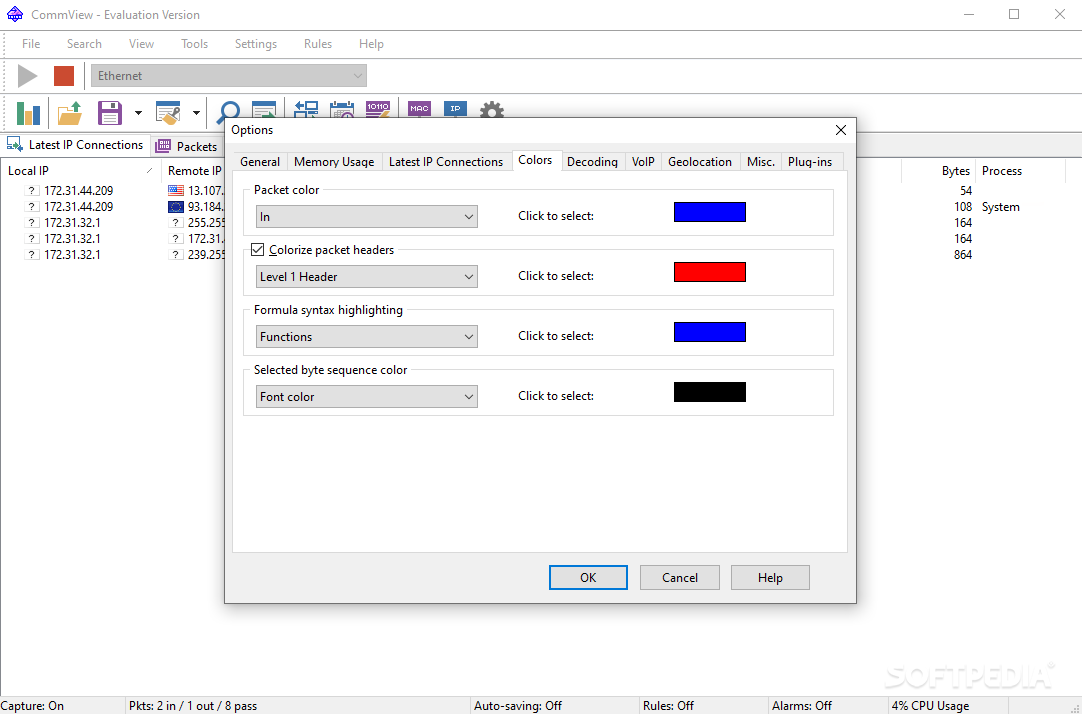Switch to the Plug-ins tab
Viewport: 1082px width, 714px height.
810,161
